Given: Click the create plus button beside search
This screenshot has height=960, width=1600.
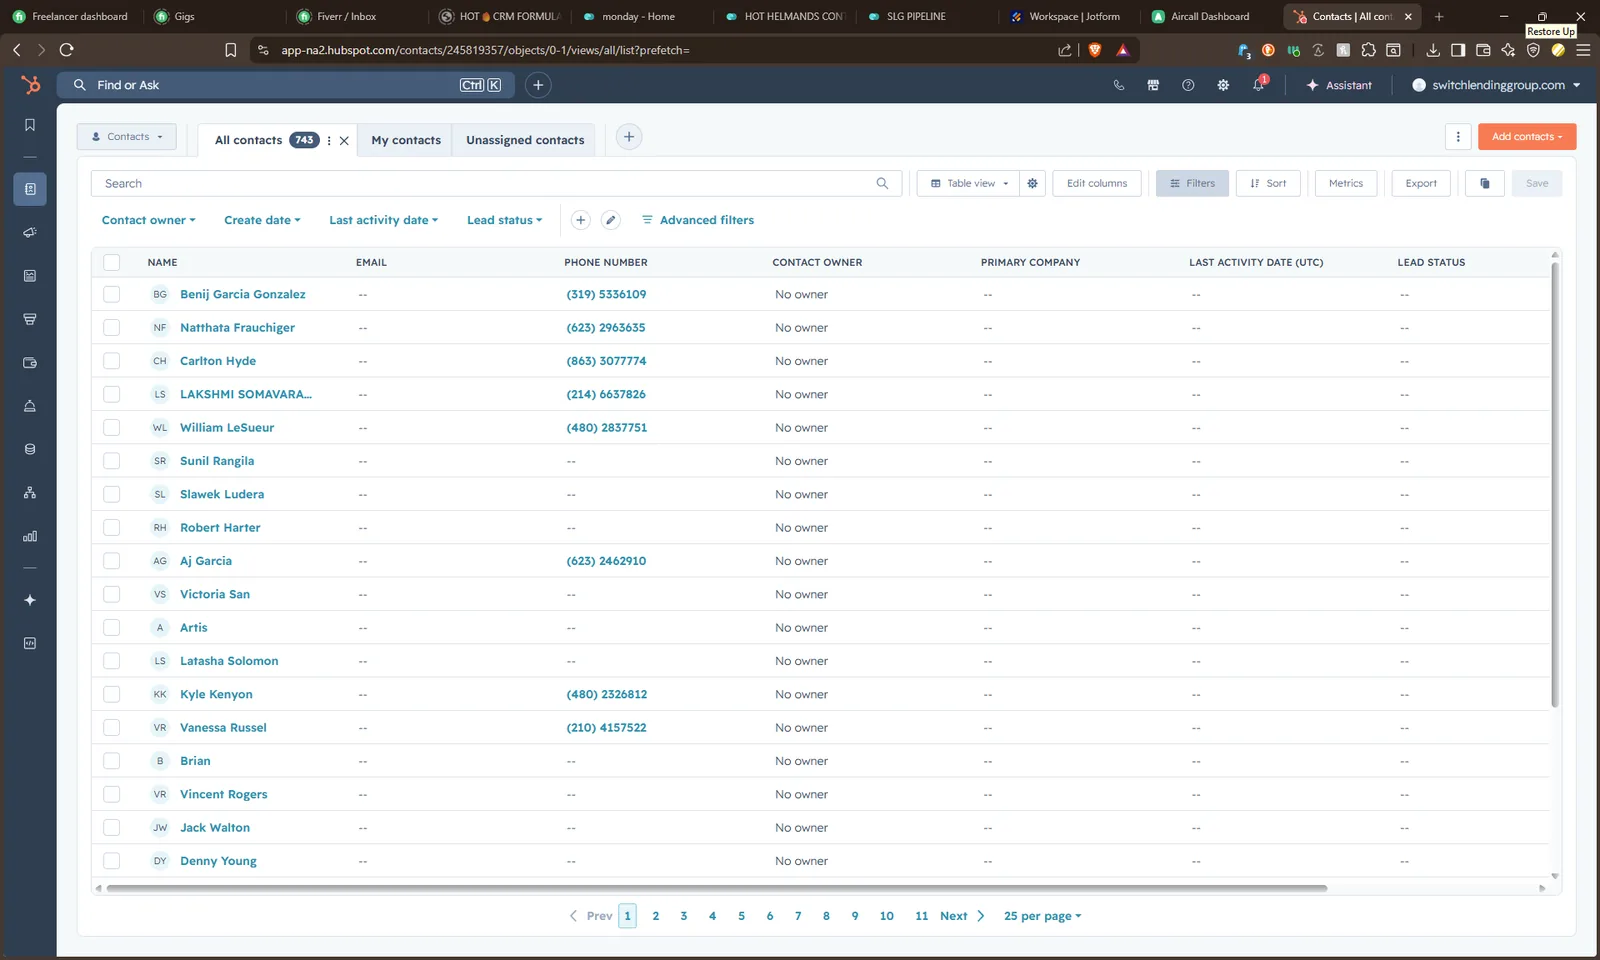Looking at the screenshot, I should pos(538,85).
